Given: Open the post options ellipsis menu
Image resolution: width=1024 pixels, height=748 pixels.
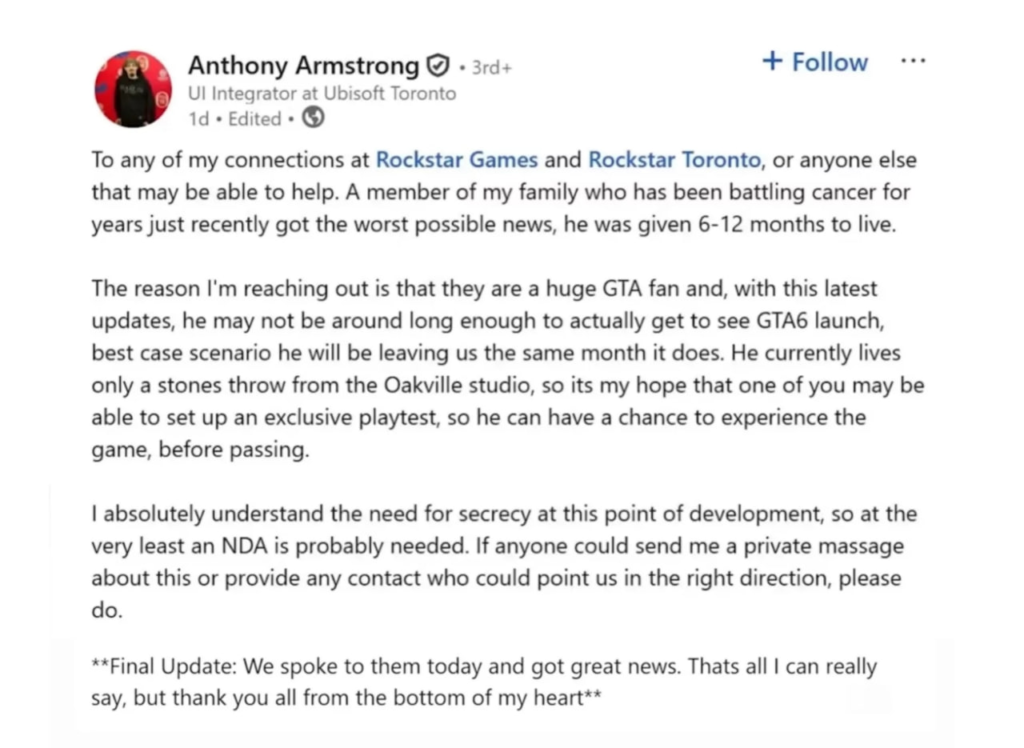Looking at the screenshot, I should pyautogui.click(x=913, y=60).
